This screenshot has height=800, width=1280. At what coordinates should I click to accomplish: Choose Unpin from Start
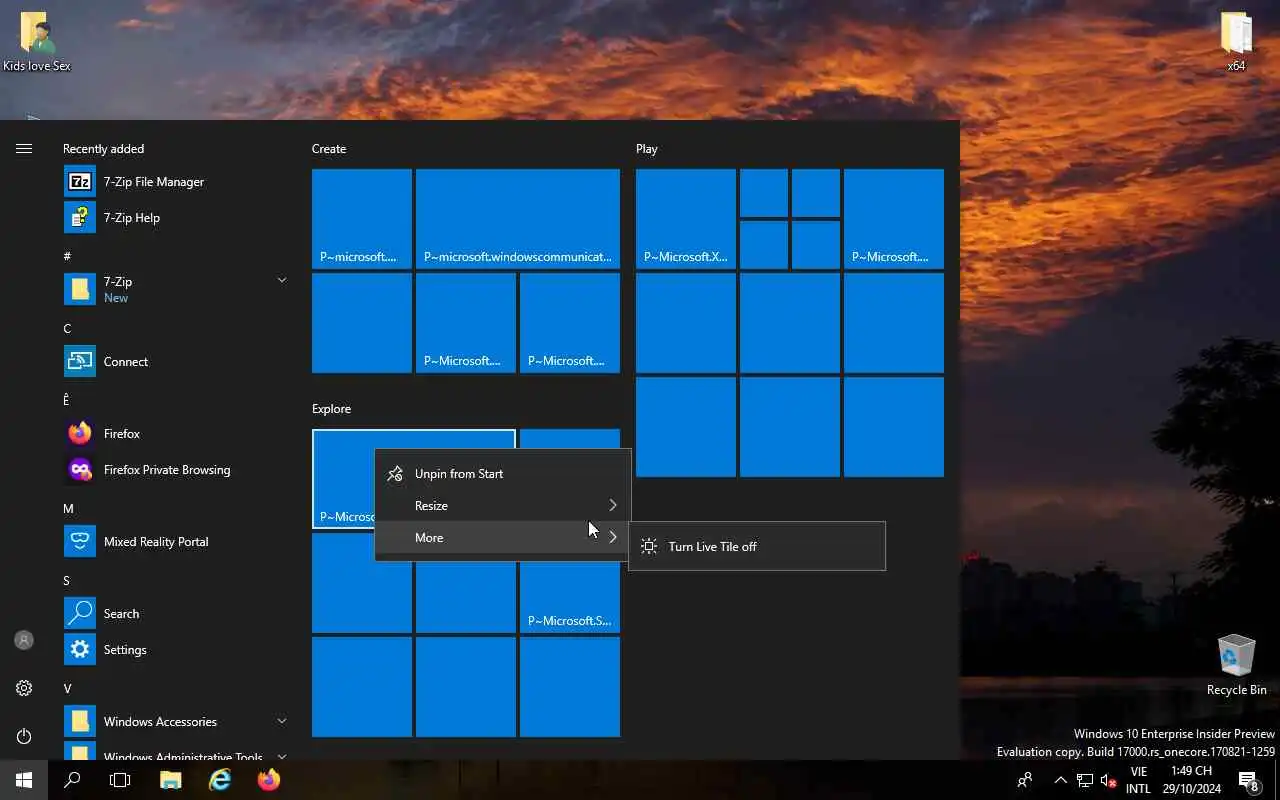(503, 473)
